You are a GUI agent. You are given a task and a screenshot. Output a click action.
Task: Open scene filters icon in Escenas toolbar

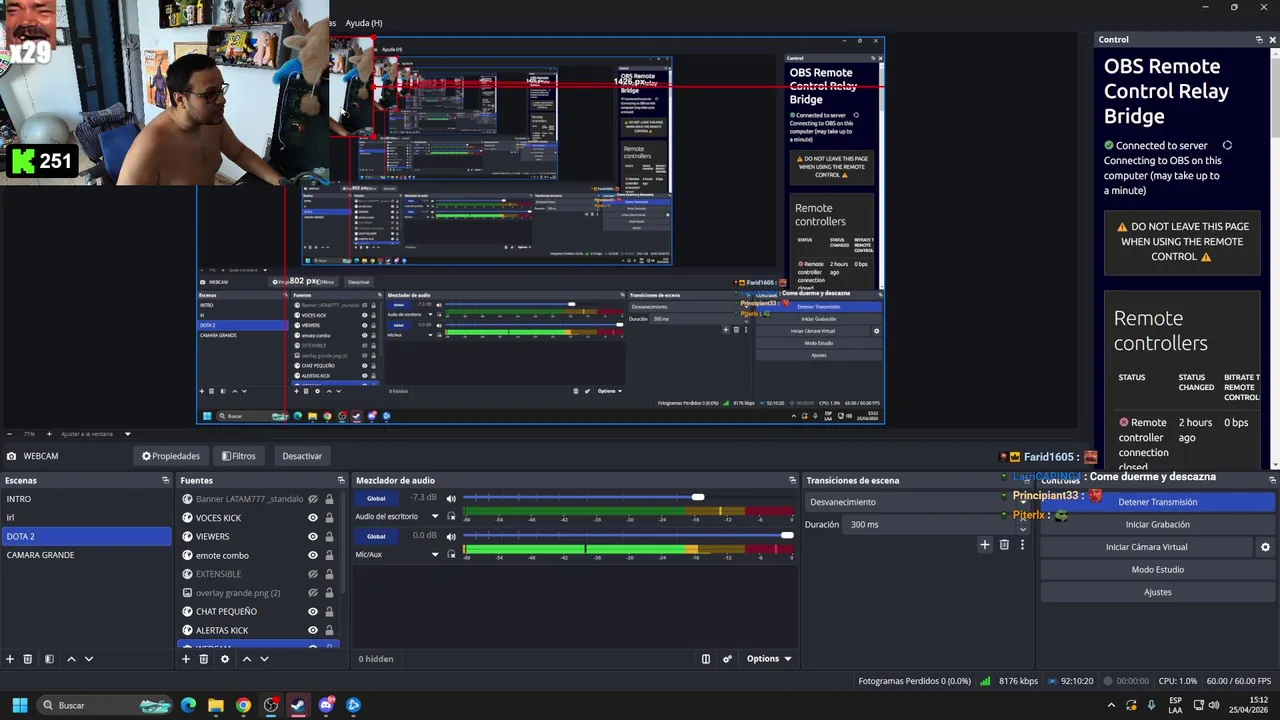coord(49,659)
